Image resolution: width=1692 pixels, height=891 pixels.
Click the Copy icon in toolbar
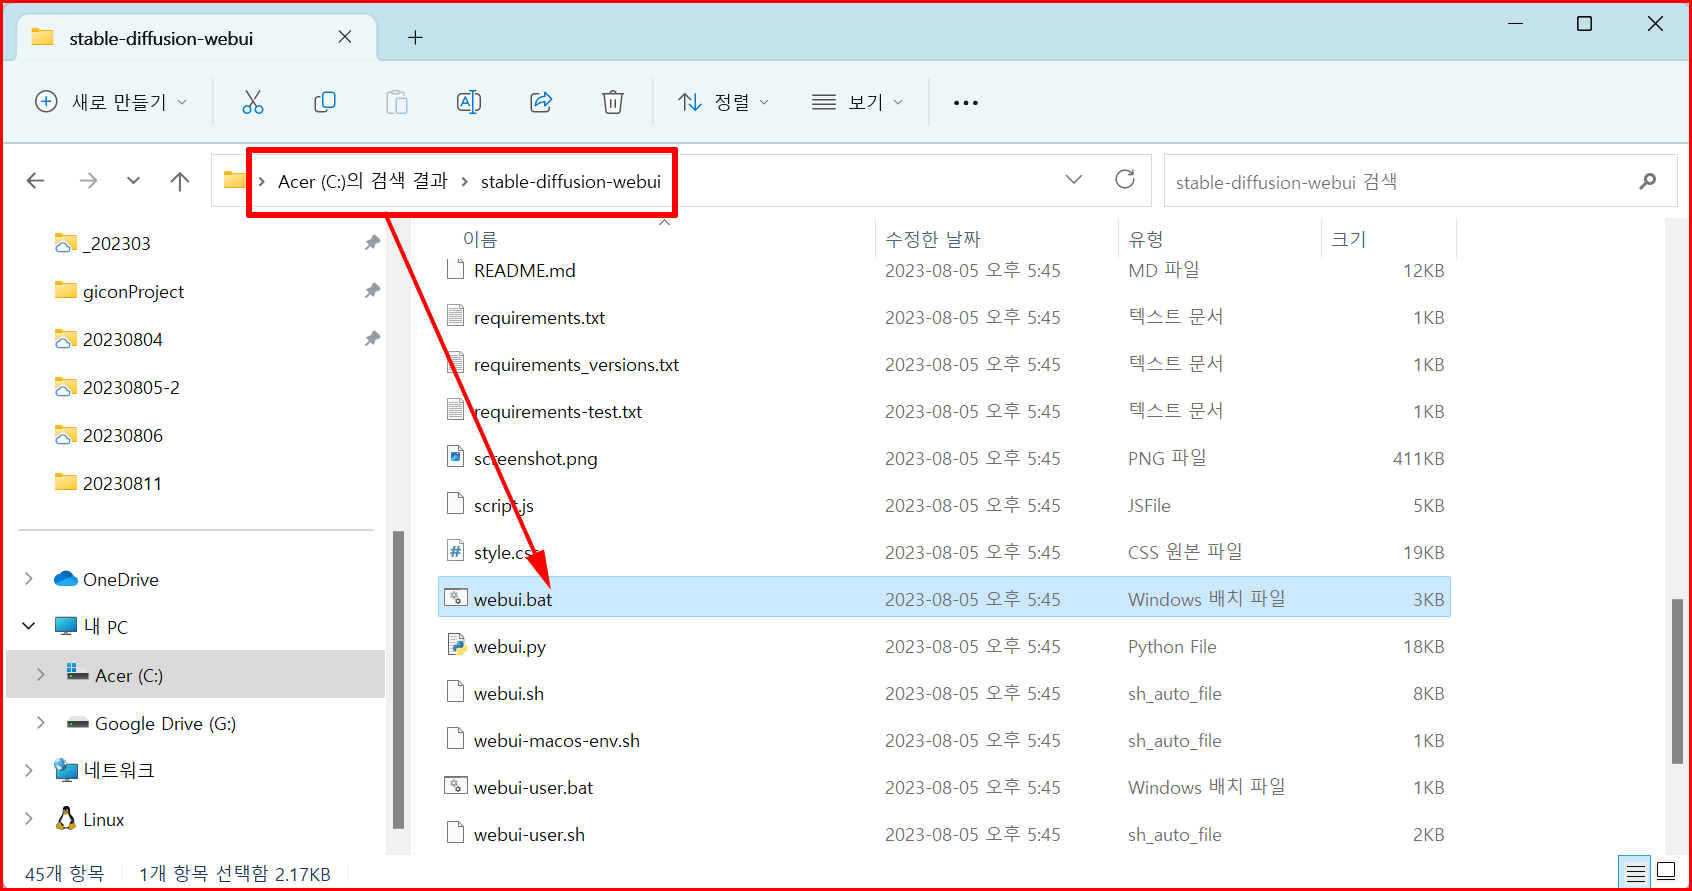click(325, 102)
